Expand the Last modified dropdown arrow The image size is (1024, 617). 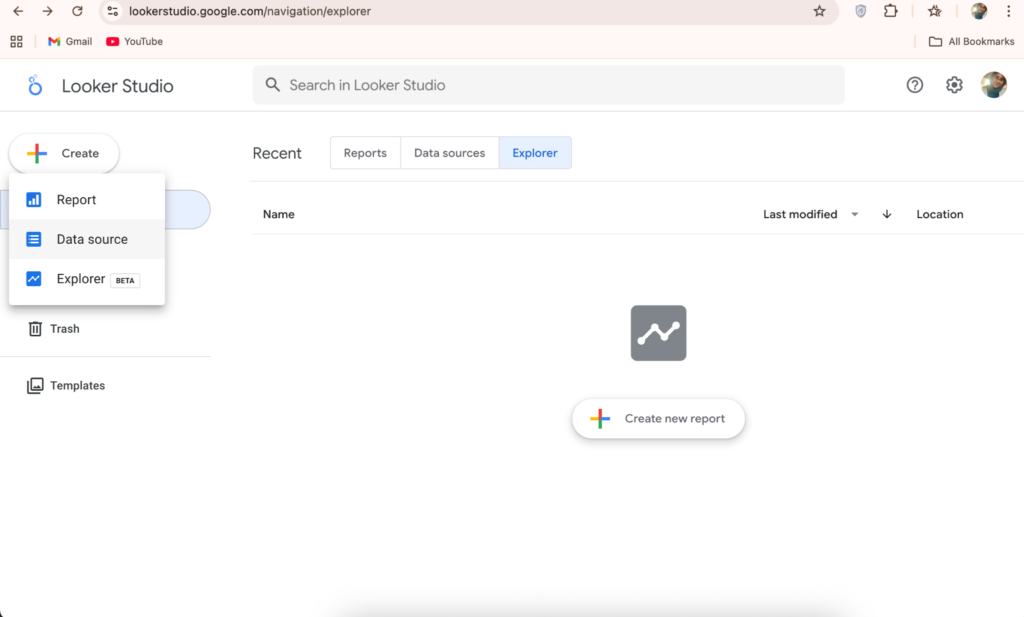pyautogui.click(x=855, y=214)
